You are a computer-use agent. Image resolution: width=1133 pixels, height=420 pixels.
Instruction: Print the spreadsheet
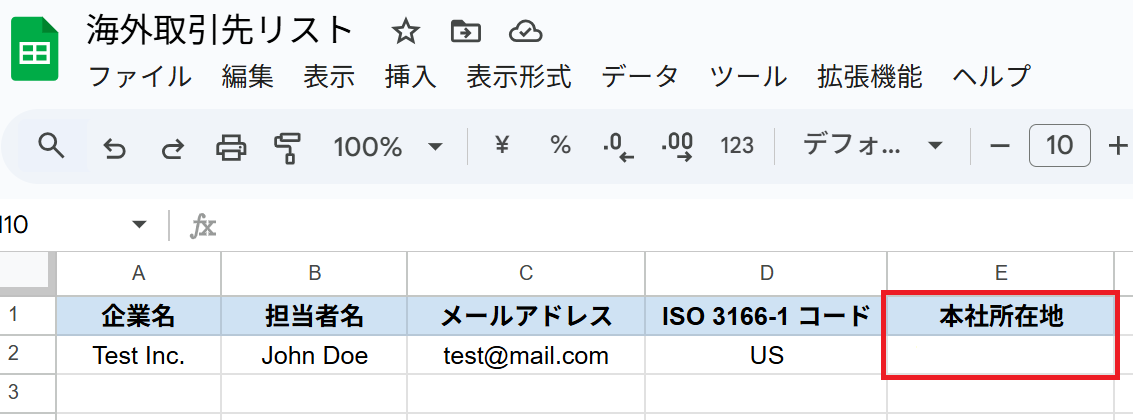click(x=231, y=148)
